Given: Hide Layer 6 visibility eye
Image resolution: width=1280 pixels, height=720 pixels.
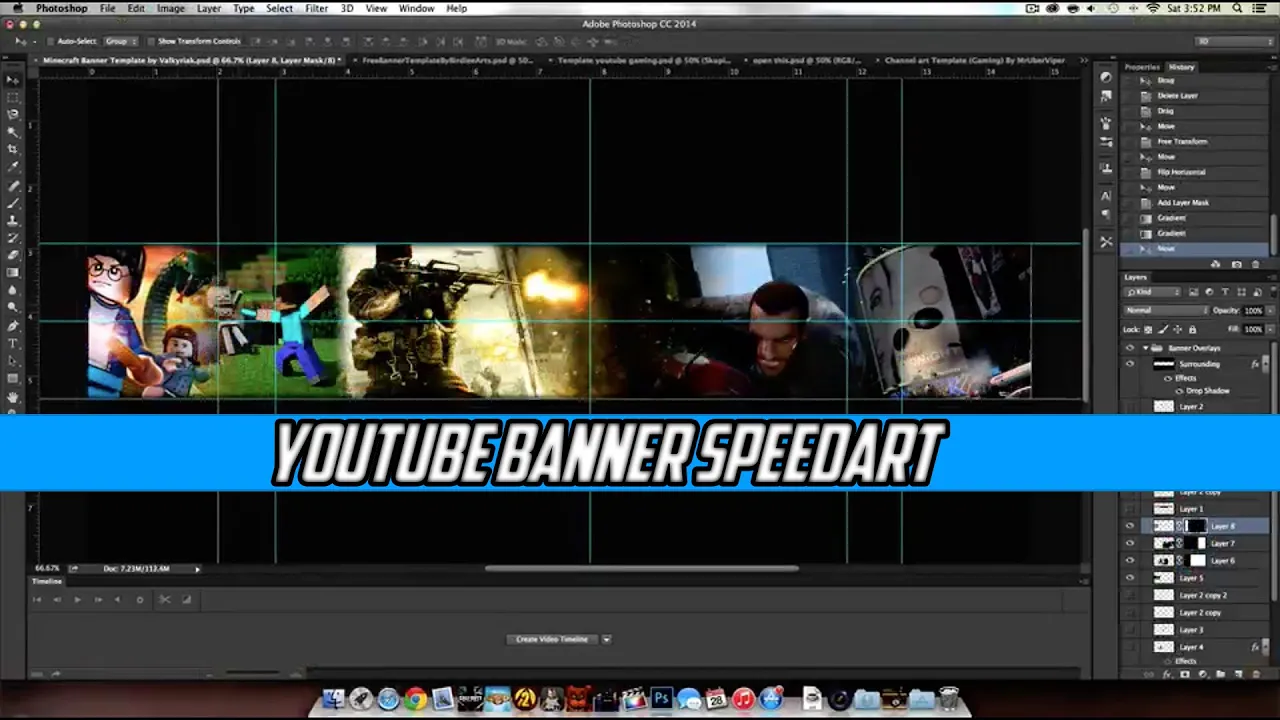Looking at the screenshot, I should (x=1130, y=560).
